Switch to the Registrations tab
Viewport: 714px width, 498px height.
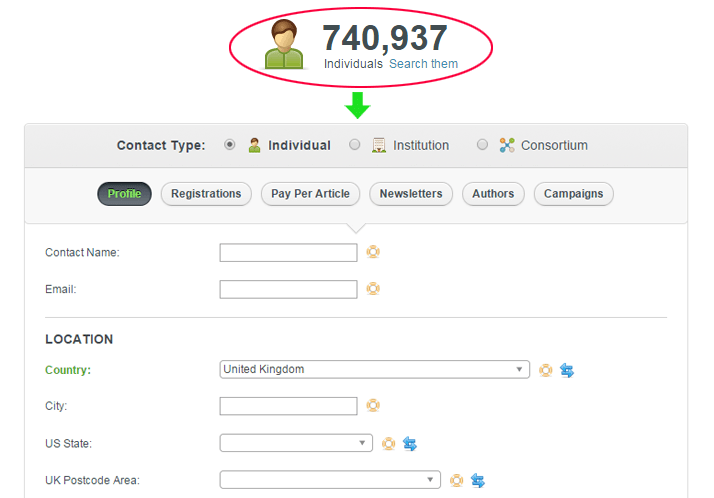(x=206, y=194)
